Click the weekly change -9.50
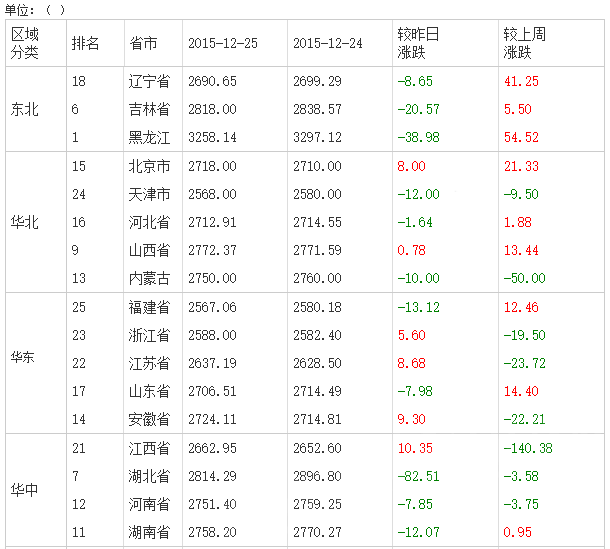 [521, 194]
